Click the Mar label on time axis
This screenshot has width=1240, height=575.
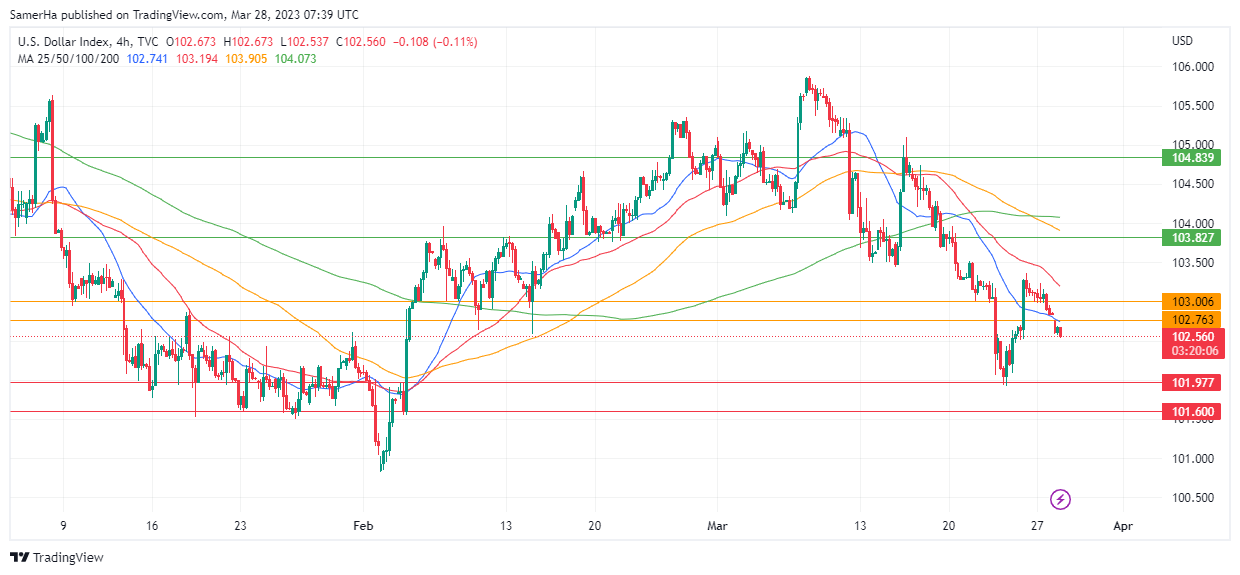[x=718, y=525]
